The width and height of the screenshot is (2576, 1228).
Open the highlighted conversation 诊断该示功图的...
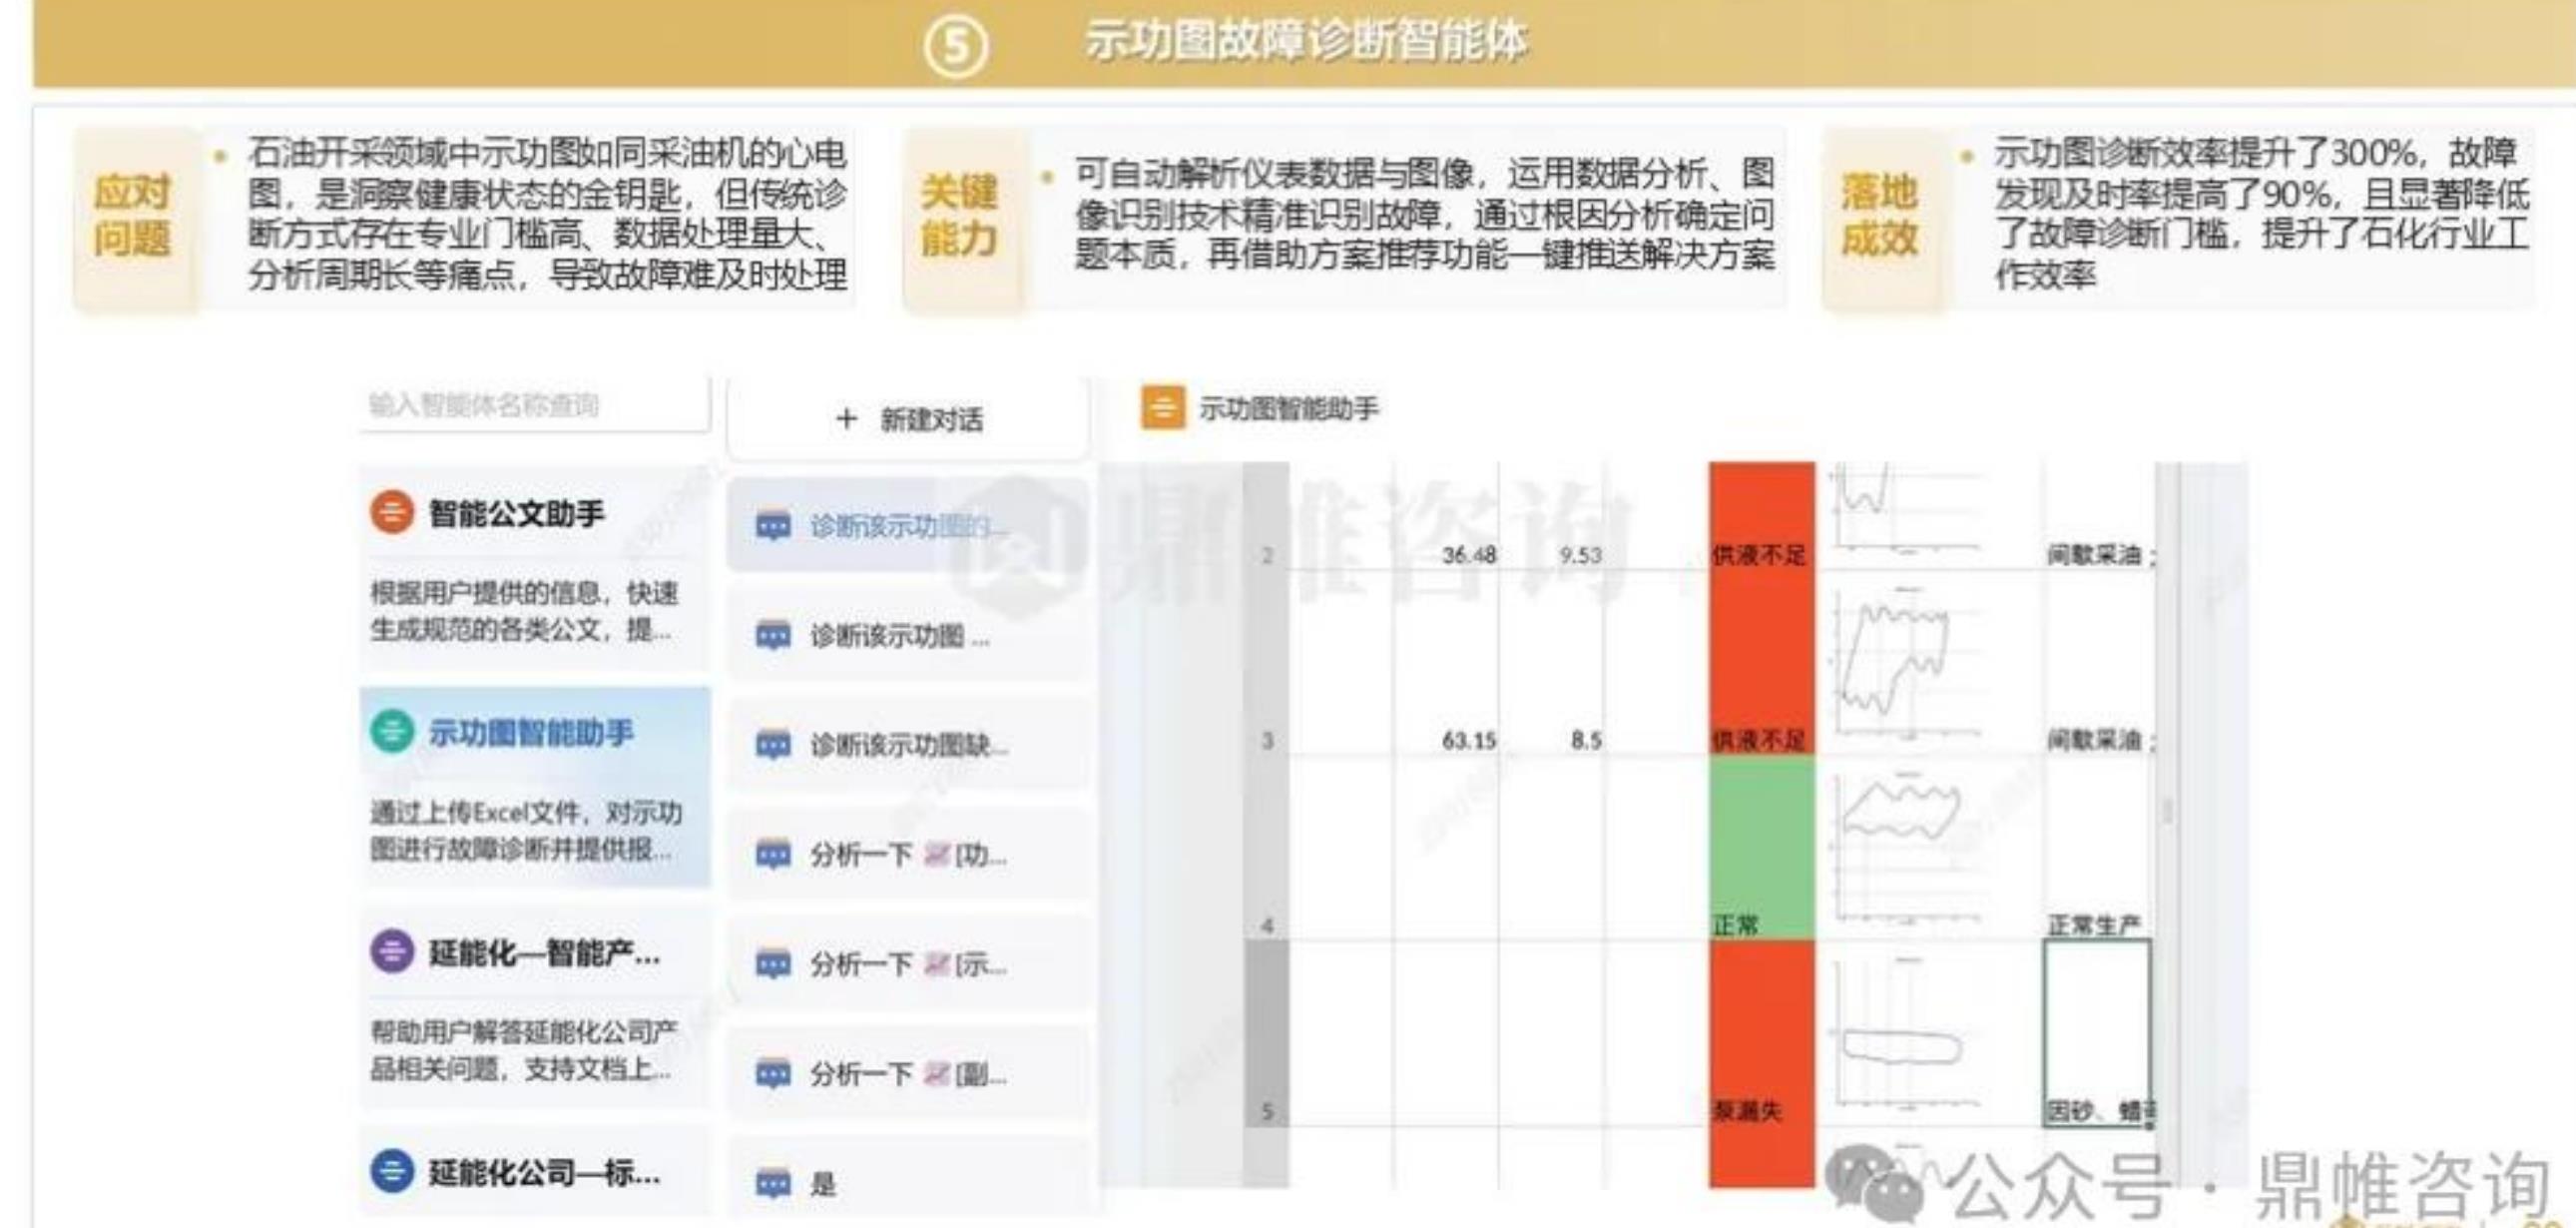[908, 525]
